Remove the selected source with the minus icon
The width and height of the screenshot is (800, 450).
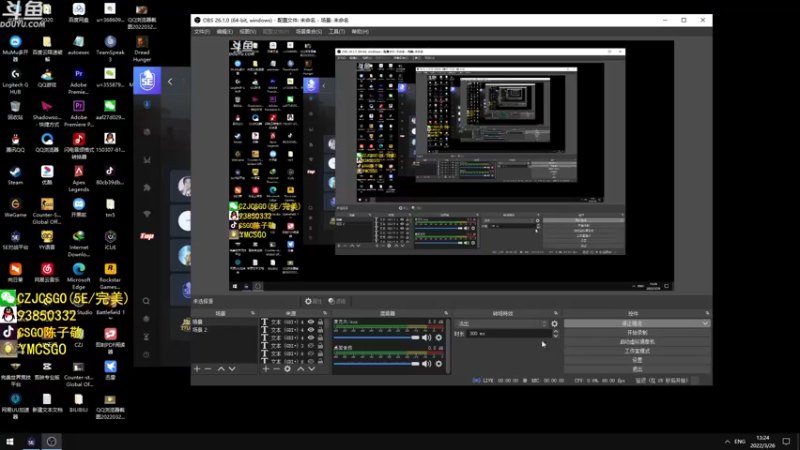[276, 369]
